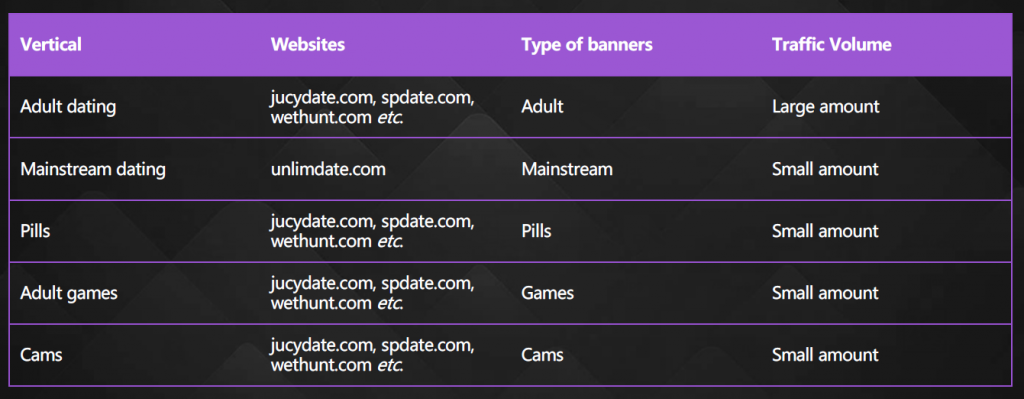Click the Type of banners header
The image size is (1024, 399).
(x=586, y=44)
